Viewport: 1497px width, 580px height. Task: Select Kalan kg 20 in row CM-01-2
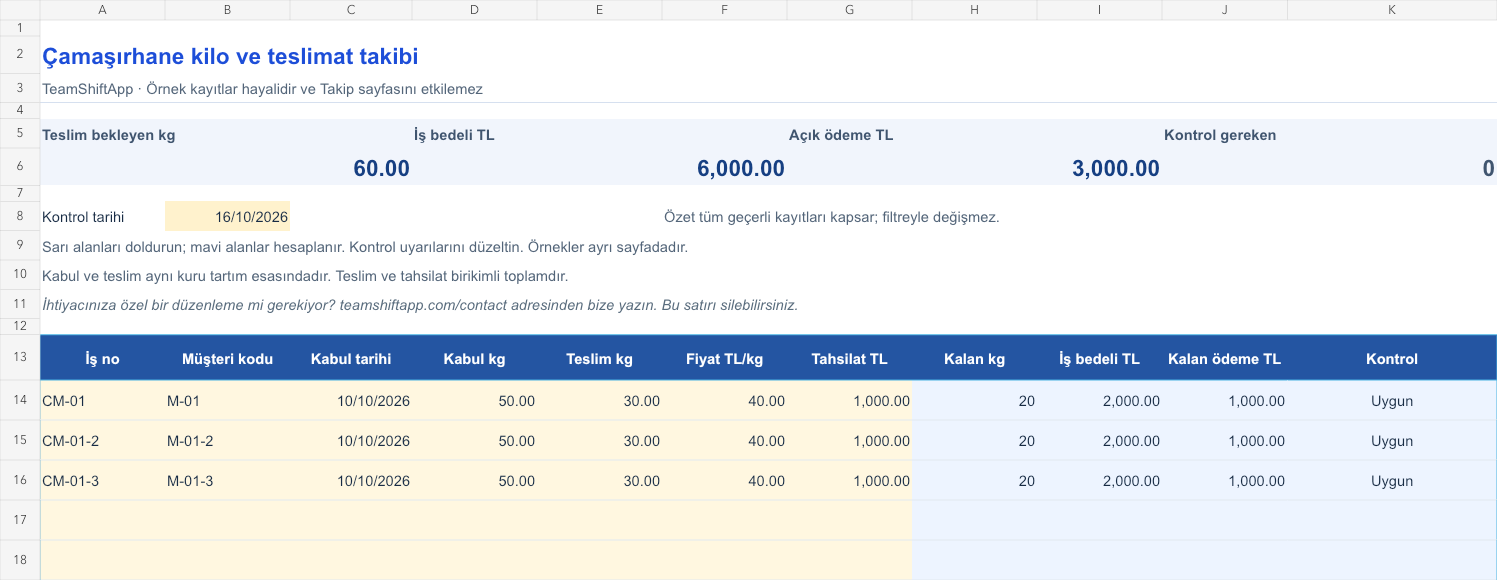974,441
